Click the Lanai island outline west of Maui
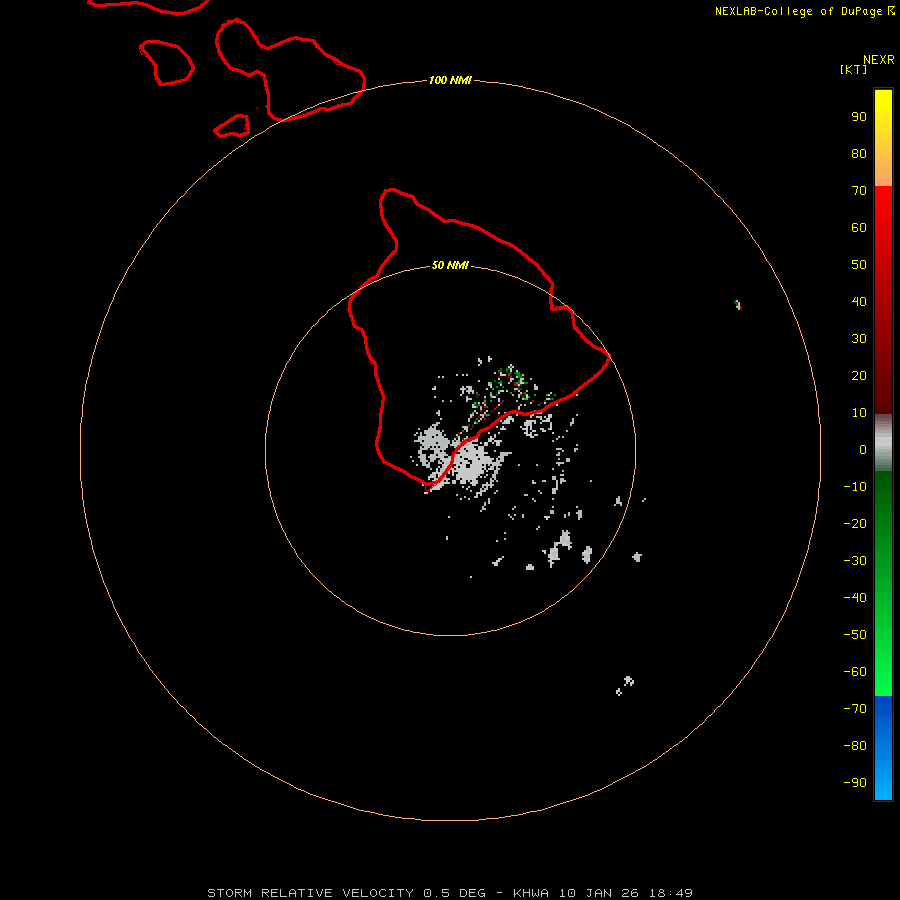This screenshot has height=900, width=900. (x=166, y=63)
